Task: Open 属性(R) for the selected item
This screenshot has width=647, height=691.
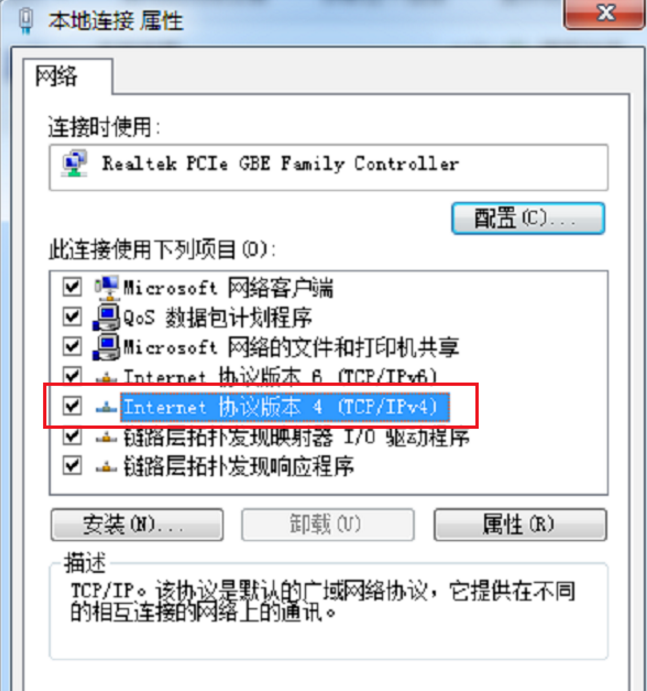Action: point(520,524)
